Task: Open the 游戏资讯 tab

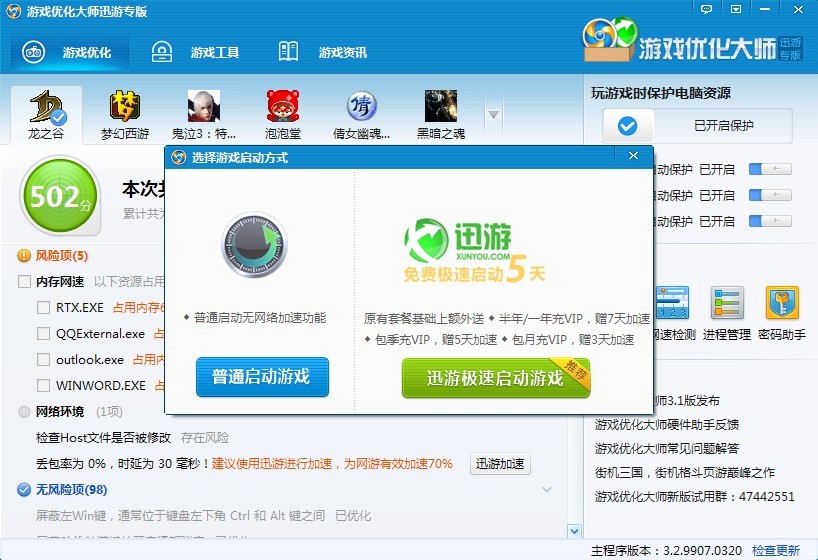Action: [323, 52]
